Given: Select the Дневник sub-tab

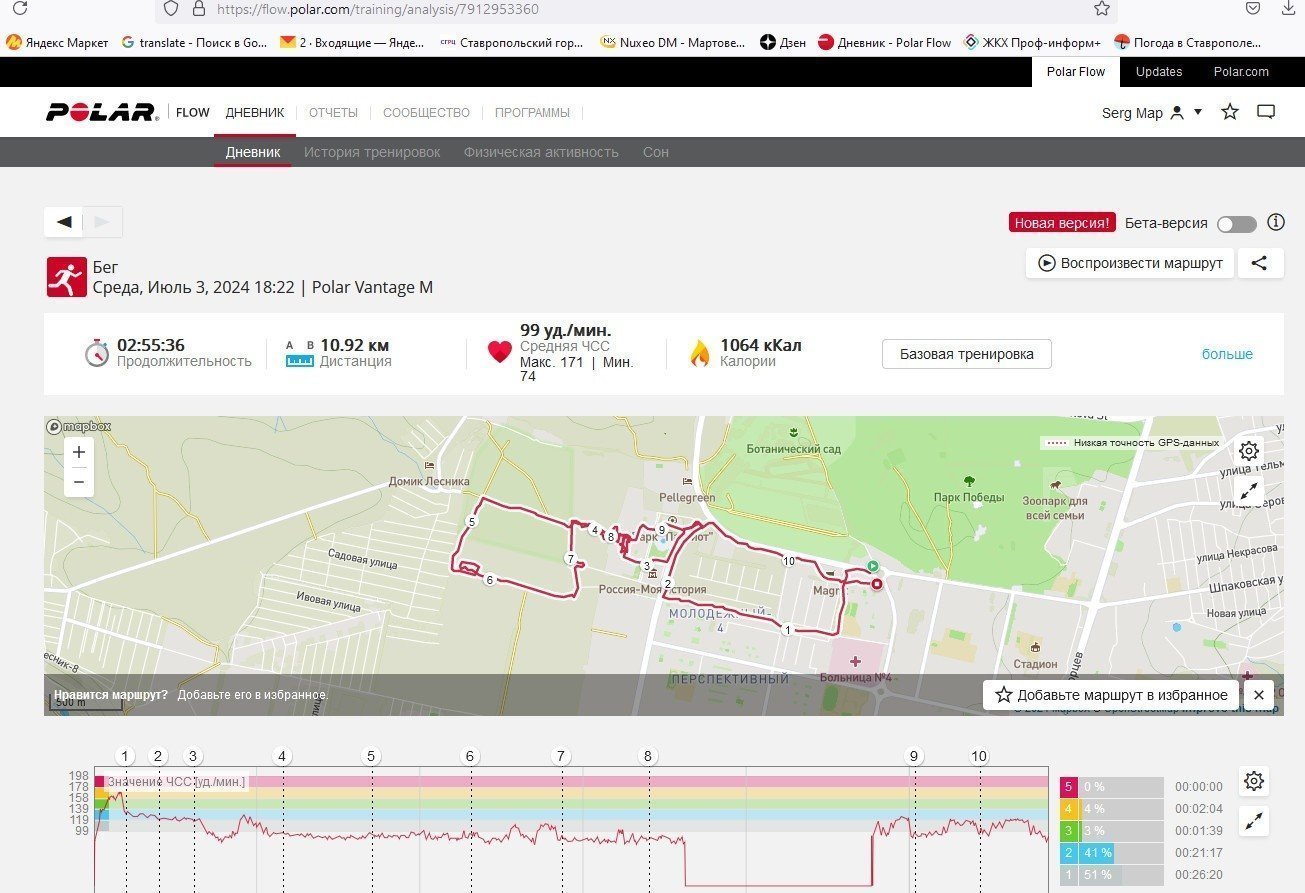Looking at the screenshot, I should click(253, 152).
